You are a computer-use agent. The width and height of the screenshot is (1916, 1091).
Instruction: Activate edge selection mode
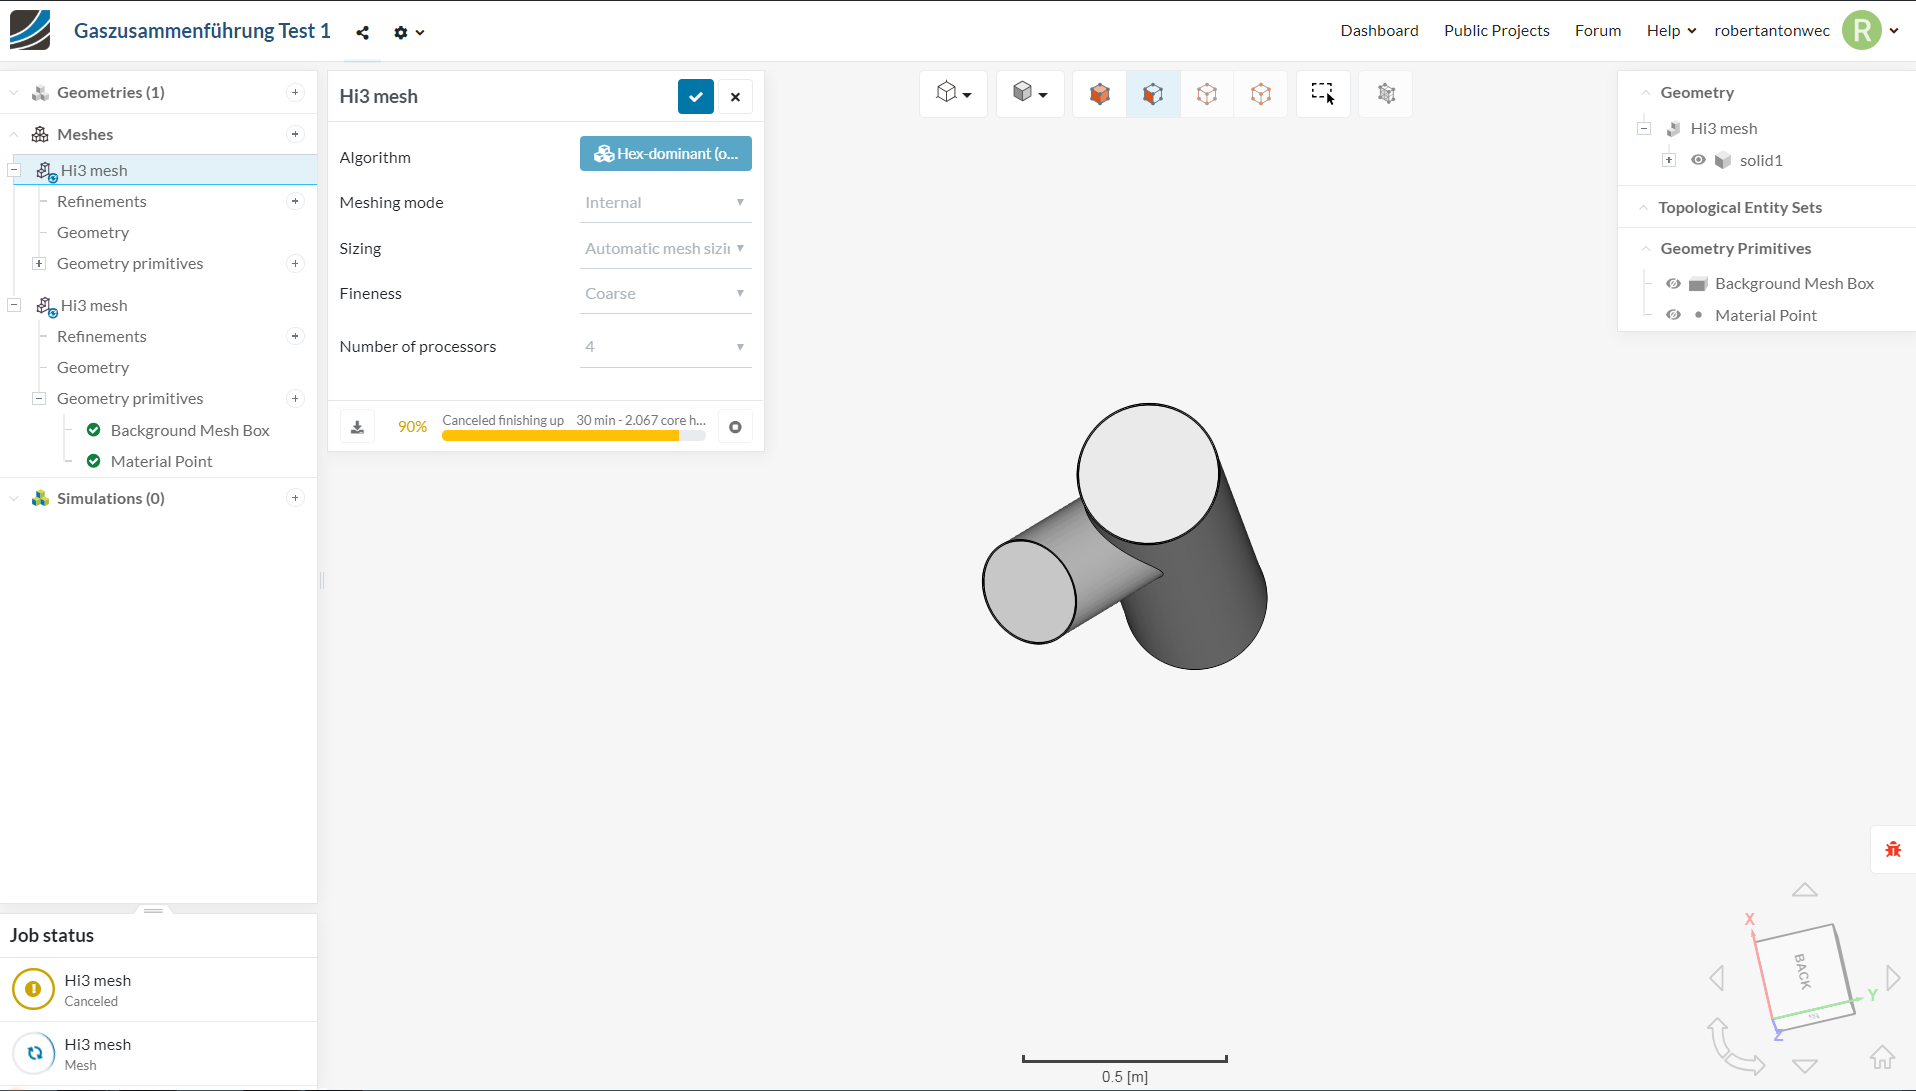tap(1207, 94)
